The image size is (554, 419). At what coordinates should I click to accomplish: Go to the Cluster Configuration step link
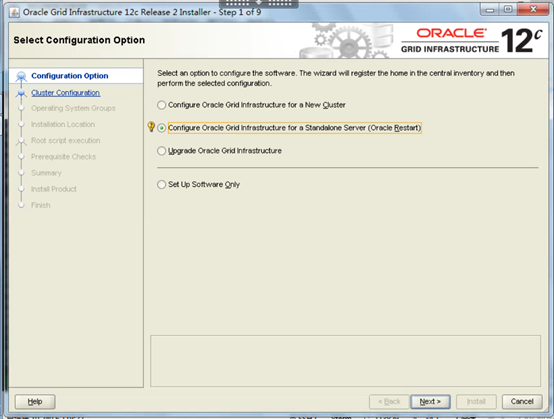(65, 93)
